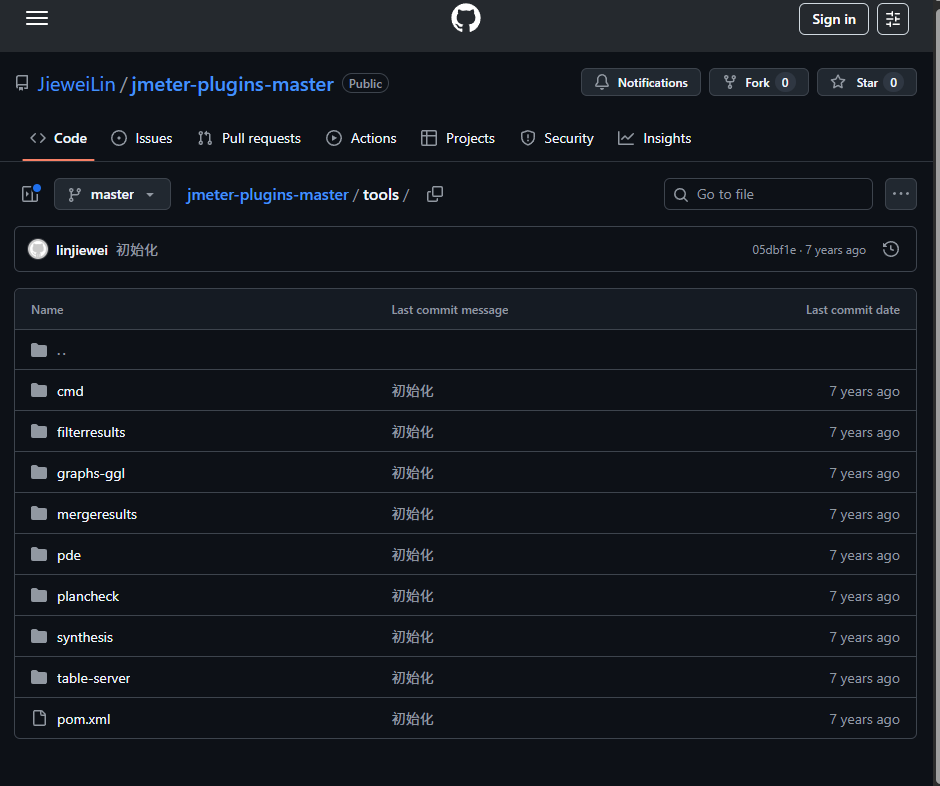This screenshot has height=786, width=940.
Task: Open the commit message in synthesis row
Action: point(412,637)
